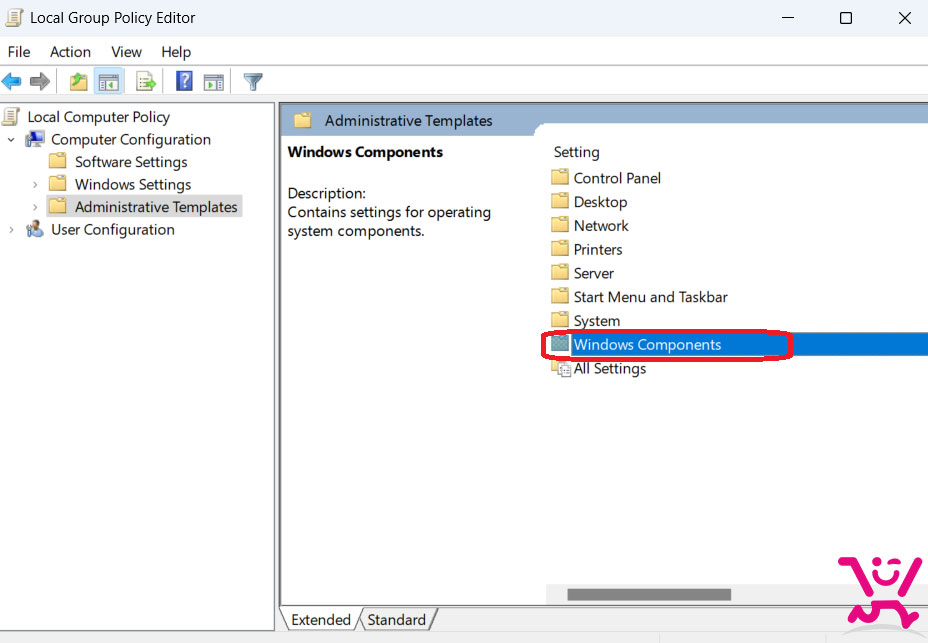Screen dimensions: 928x643
Task: Select Software Settings in the tree
Action: 131,162
